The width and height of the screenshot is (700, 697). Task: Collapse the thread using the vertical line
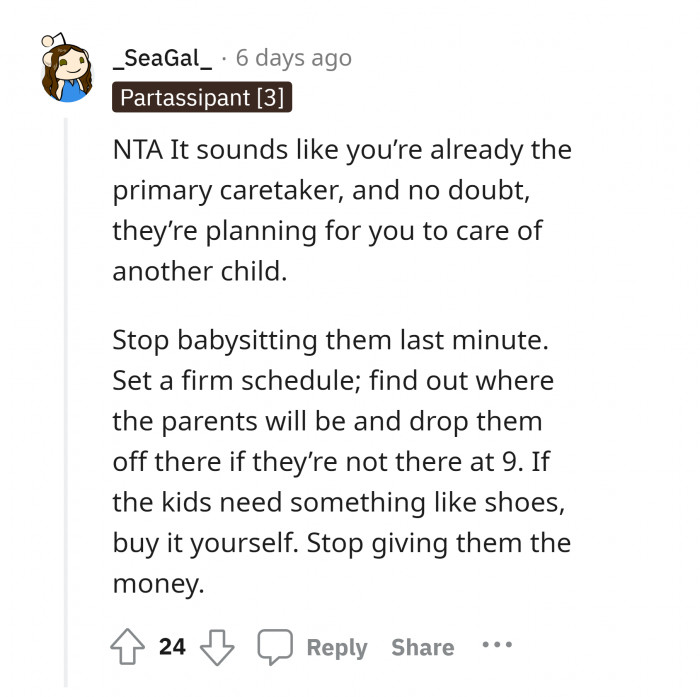[68, 400]
